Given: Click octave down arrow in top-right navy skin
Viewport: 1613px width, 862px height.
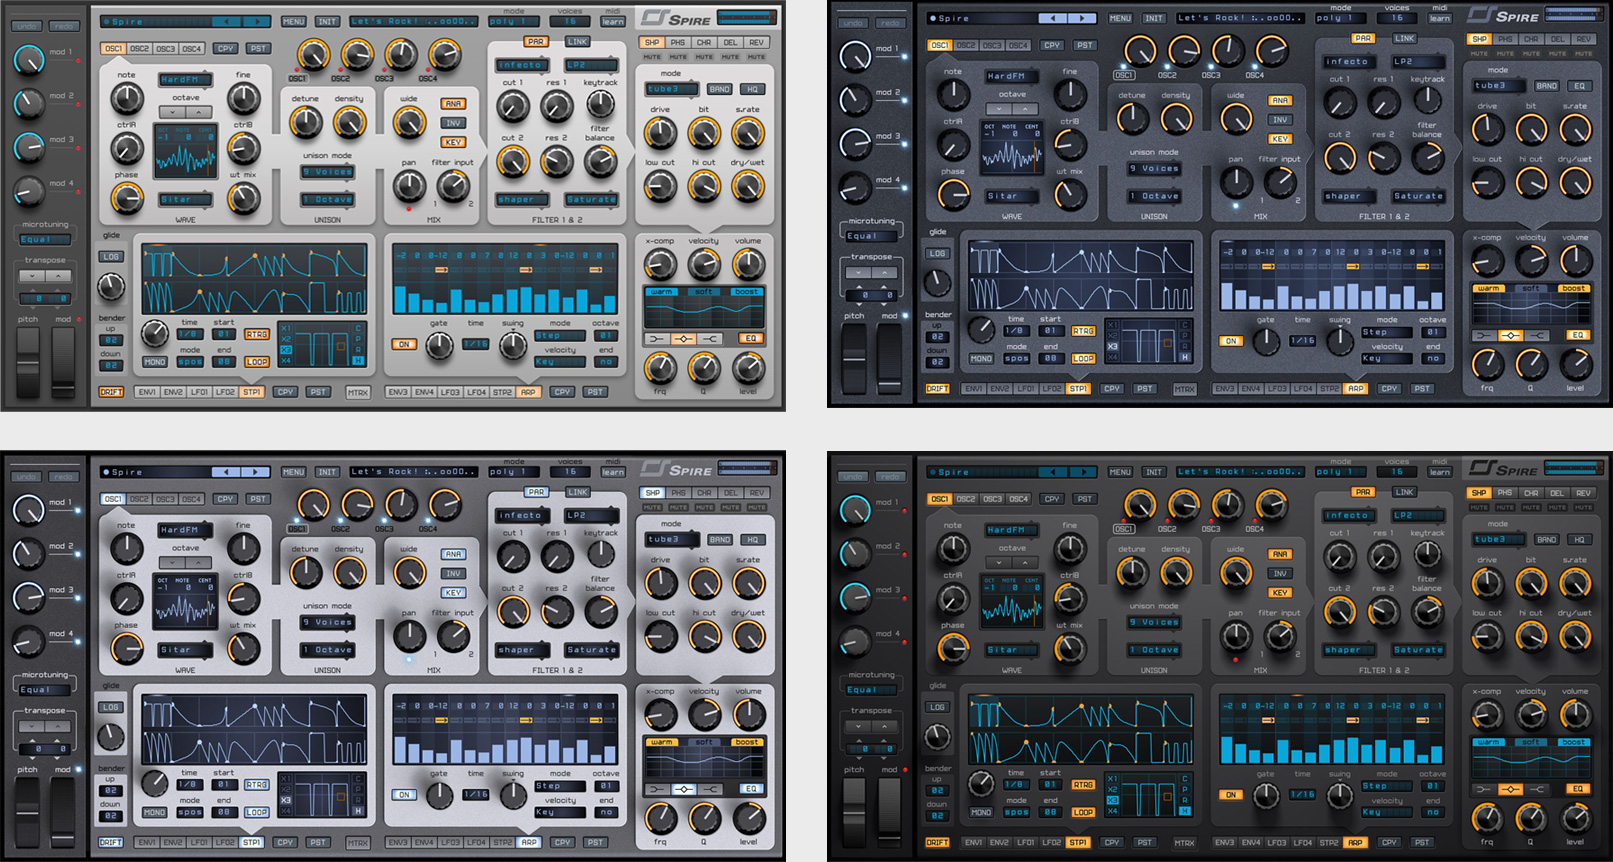Looking at the screenshot, I should (999, 109).
